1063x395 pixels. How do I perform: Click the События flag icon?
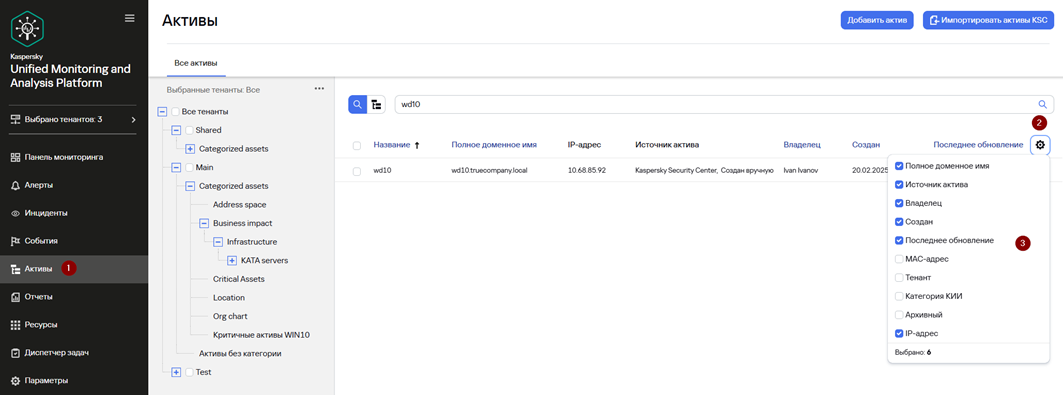(x=16, y=241)
